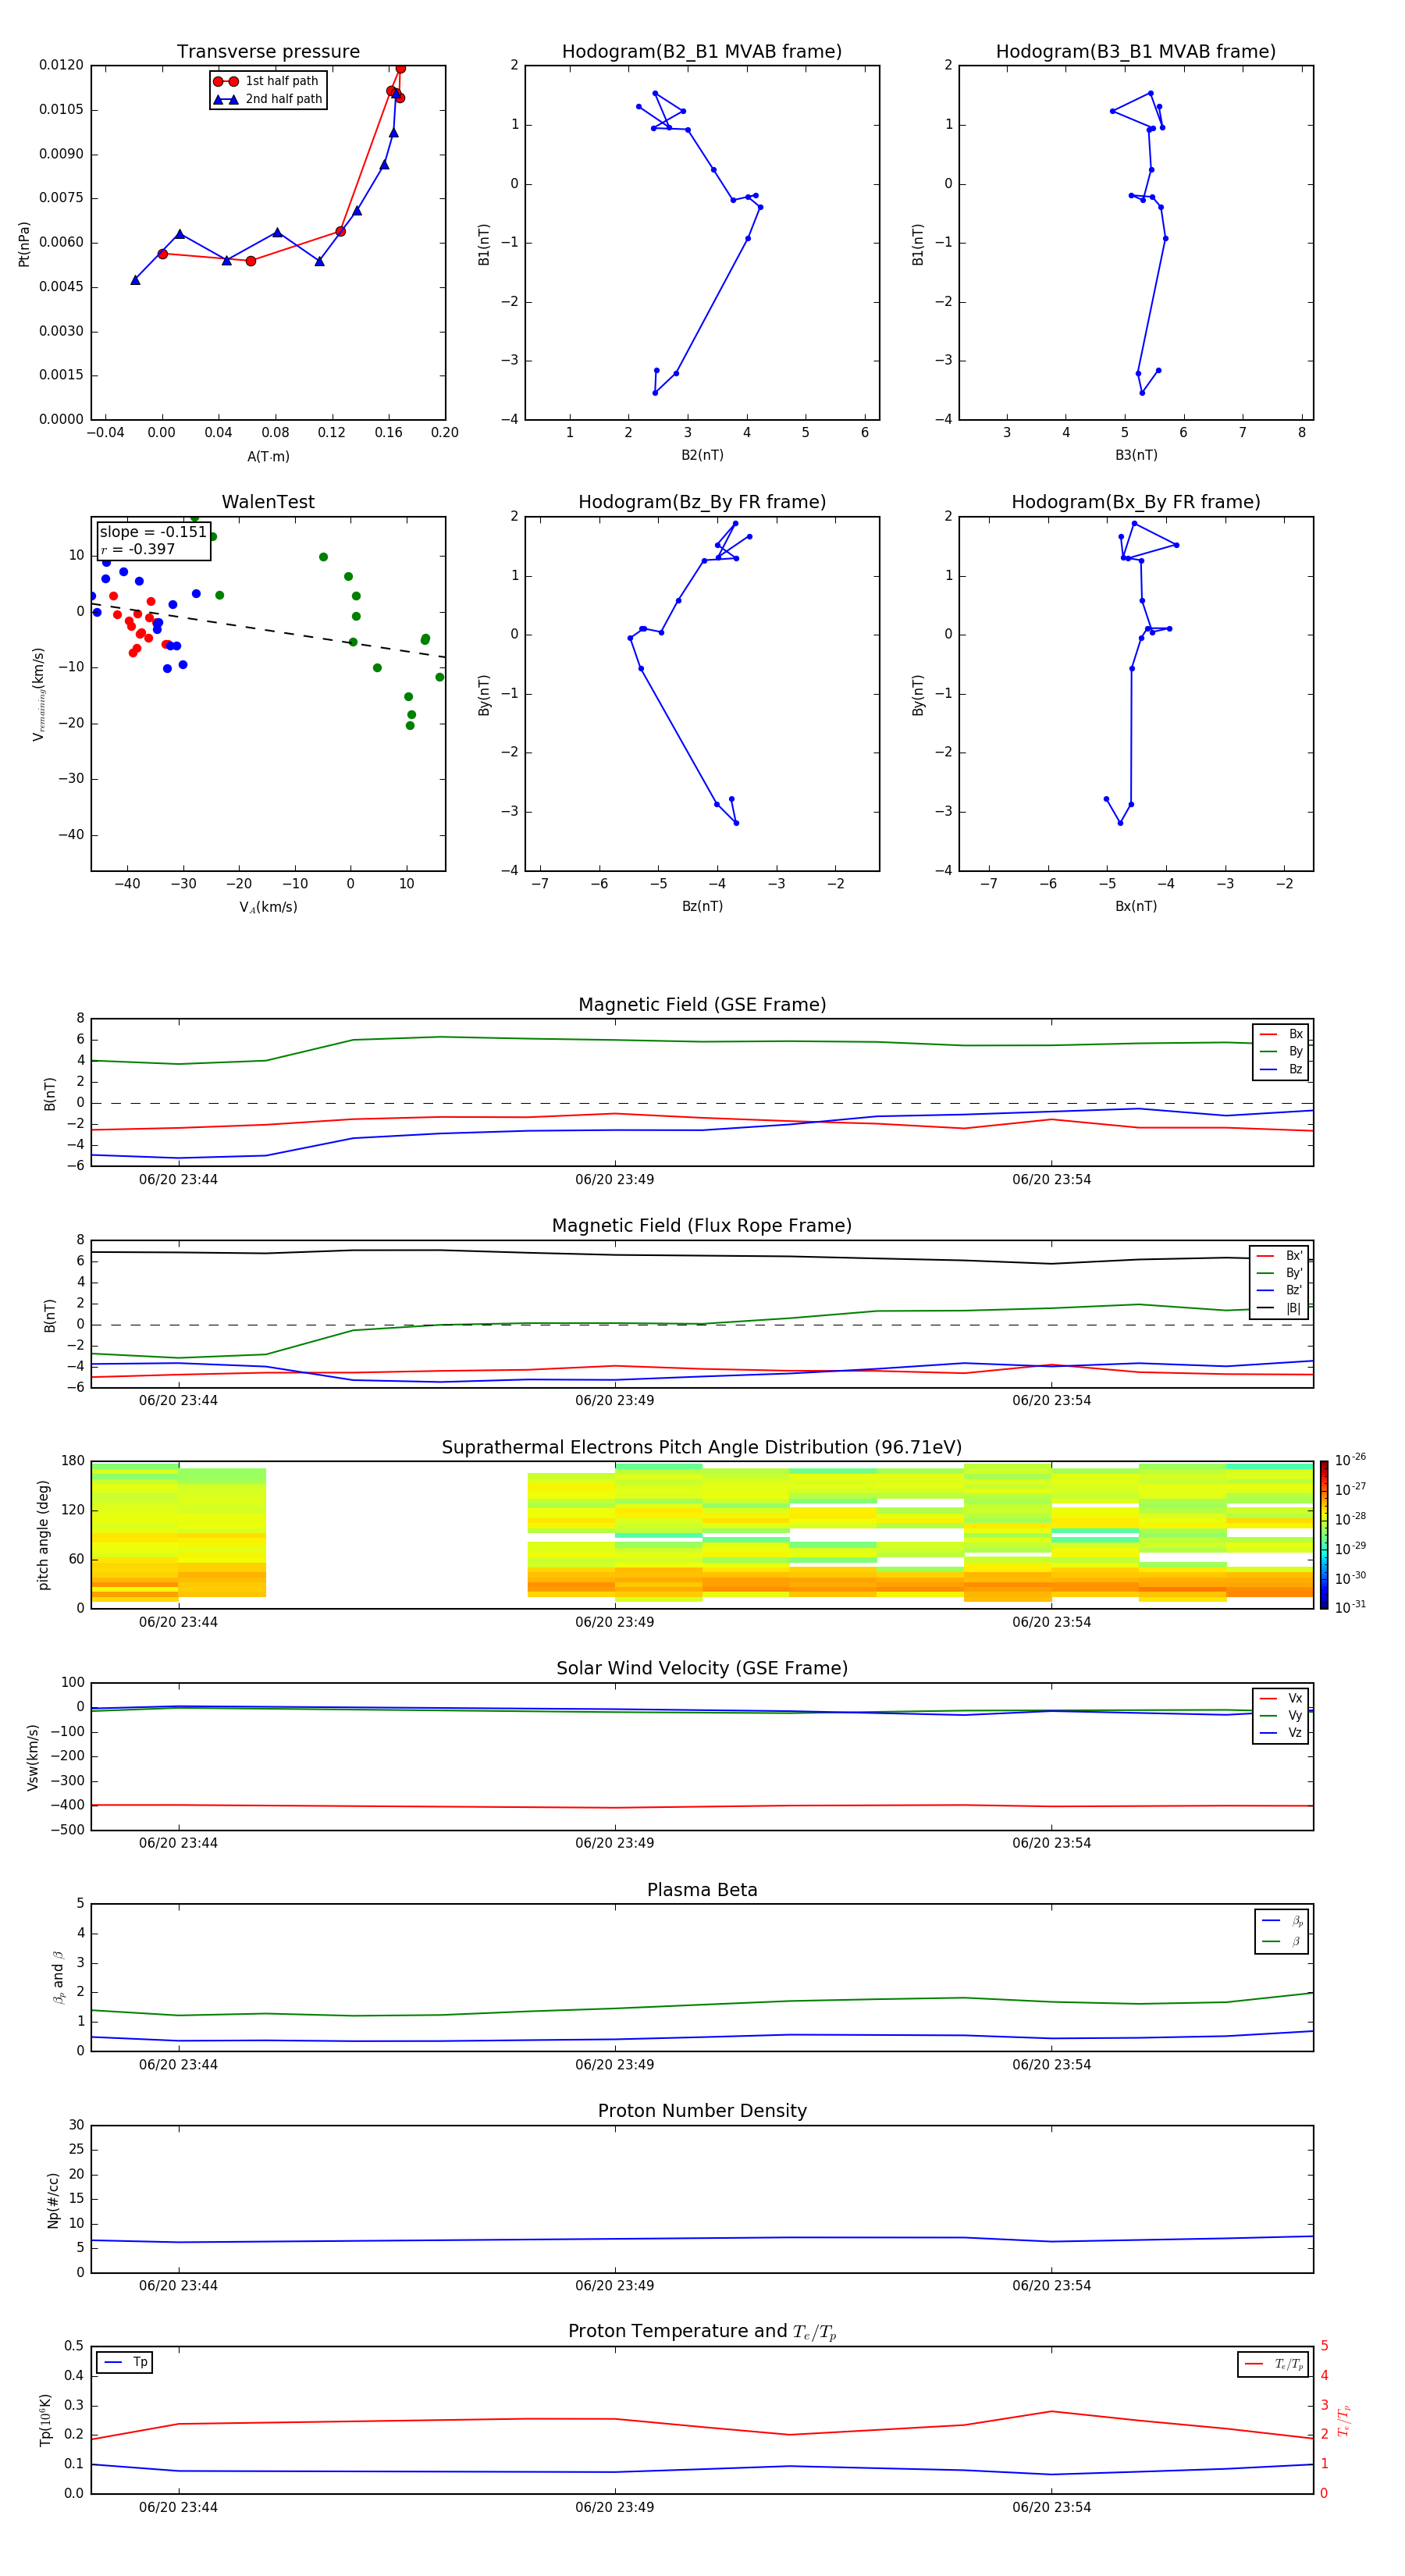The width and height of the screenshot is (1405, 2576).
Task: Click the '1st half path' legend entry
Action: (268, 81)
